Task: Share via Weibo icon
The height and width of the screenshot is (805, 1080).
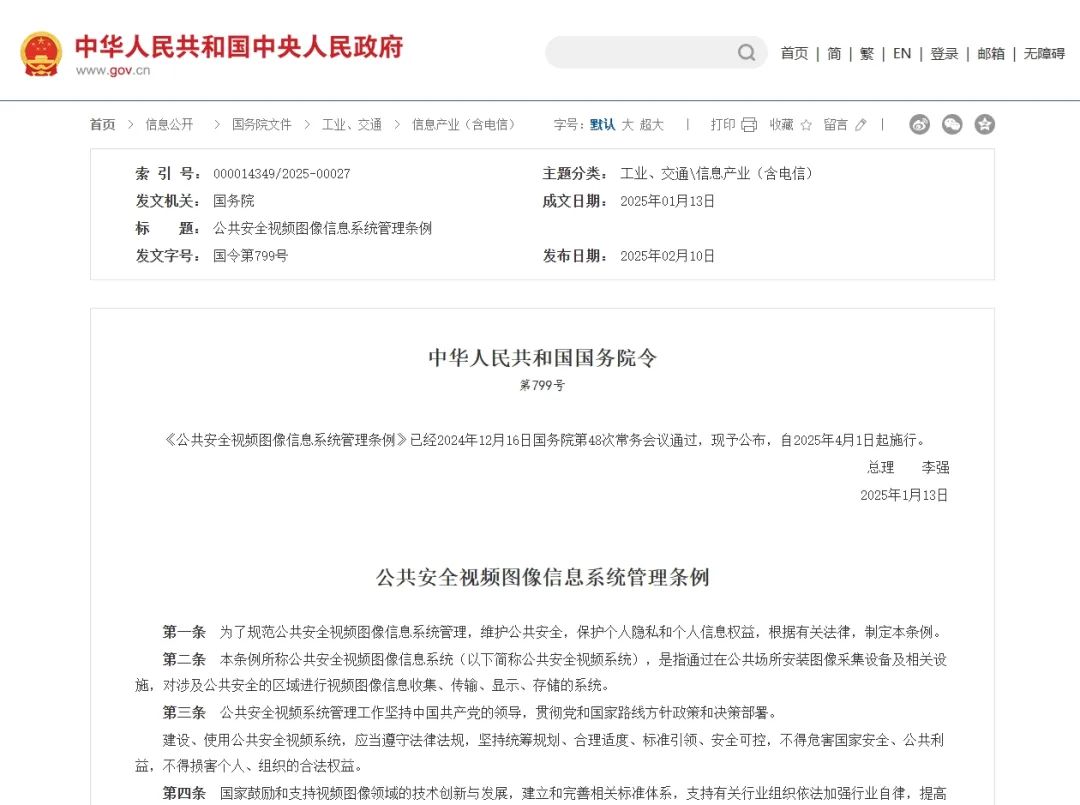Action: [920, 124]
